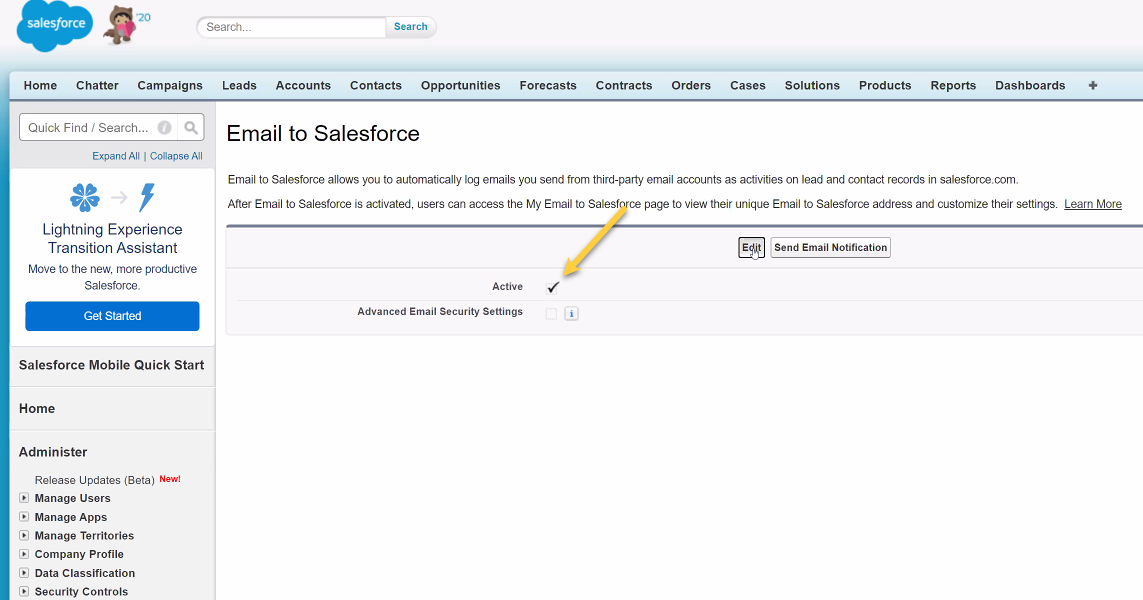This screenshot has height=600, width=1143.
Task: Open the Contracts tab
Action: click(x=624, y=85)
